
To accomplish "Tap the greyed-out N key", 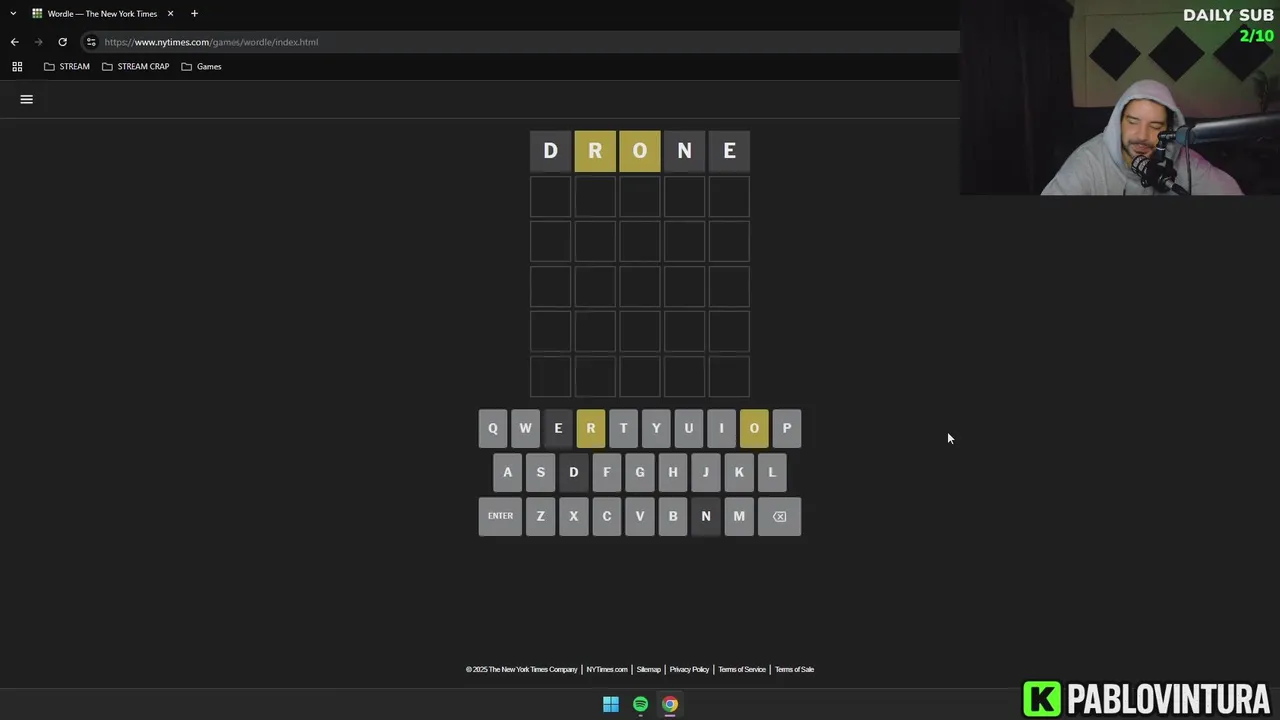I will (706, 516).
